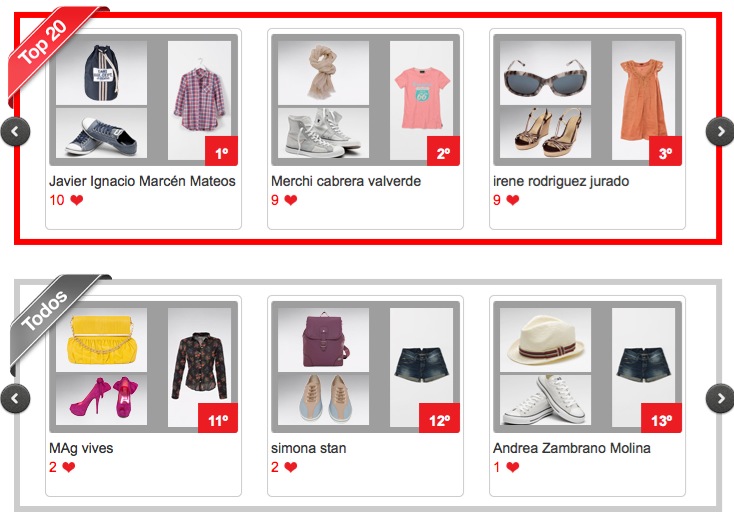
Task: Select the Todos ribbon label
Action: [x=46, y=310]
